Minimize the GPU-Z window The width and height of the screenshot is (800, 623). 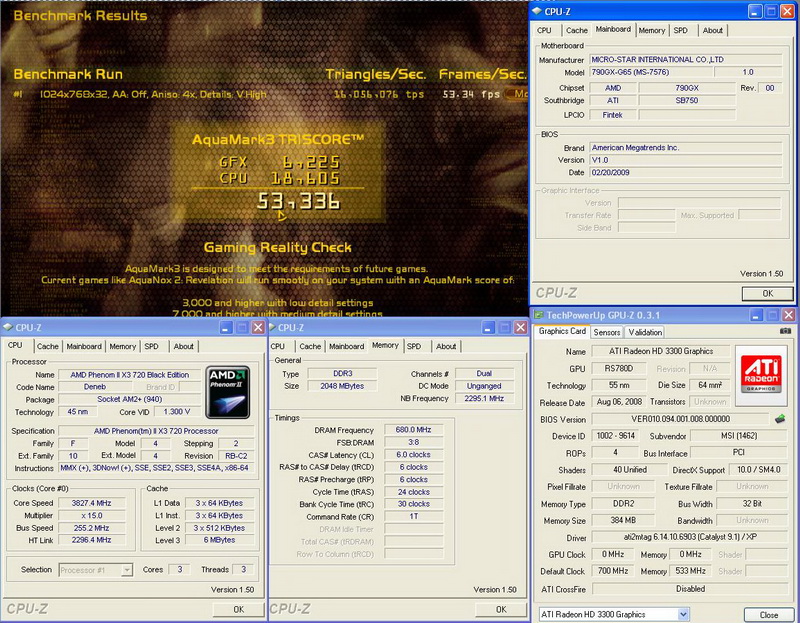[x=757, y=315]
